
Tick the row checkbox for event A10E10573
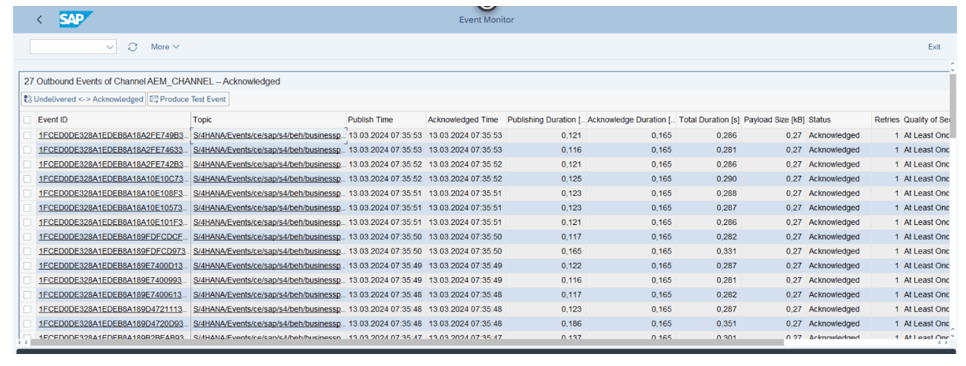(x=27, y=208)
